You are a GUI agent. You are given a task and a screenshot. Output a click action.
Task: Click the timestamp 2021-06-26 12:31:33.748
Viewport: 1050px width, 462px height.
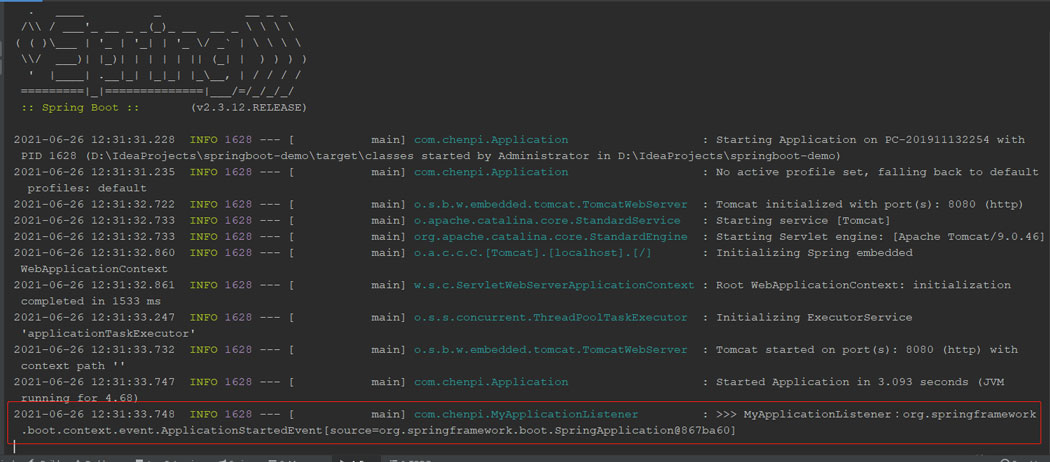click(x=94, y=414)
